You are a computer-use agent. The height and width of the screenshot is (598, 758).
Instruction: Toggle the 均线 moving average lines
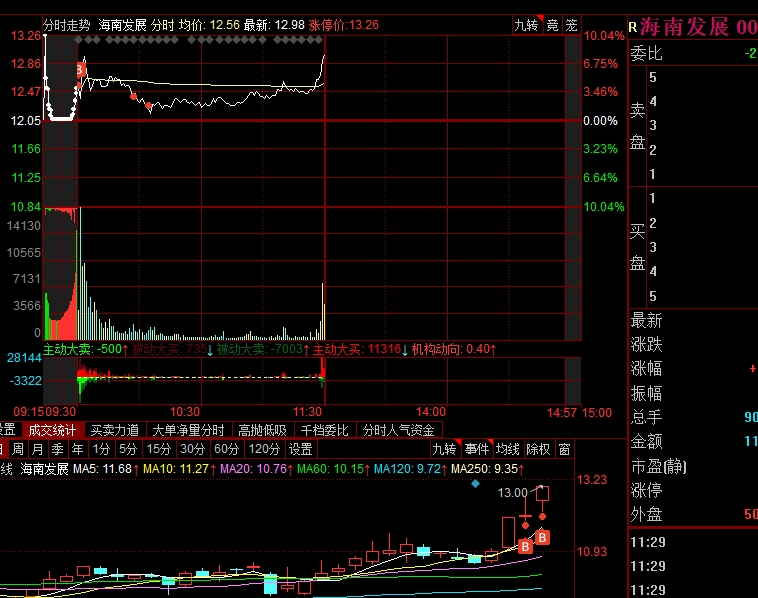point(508,449)
